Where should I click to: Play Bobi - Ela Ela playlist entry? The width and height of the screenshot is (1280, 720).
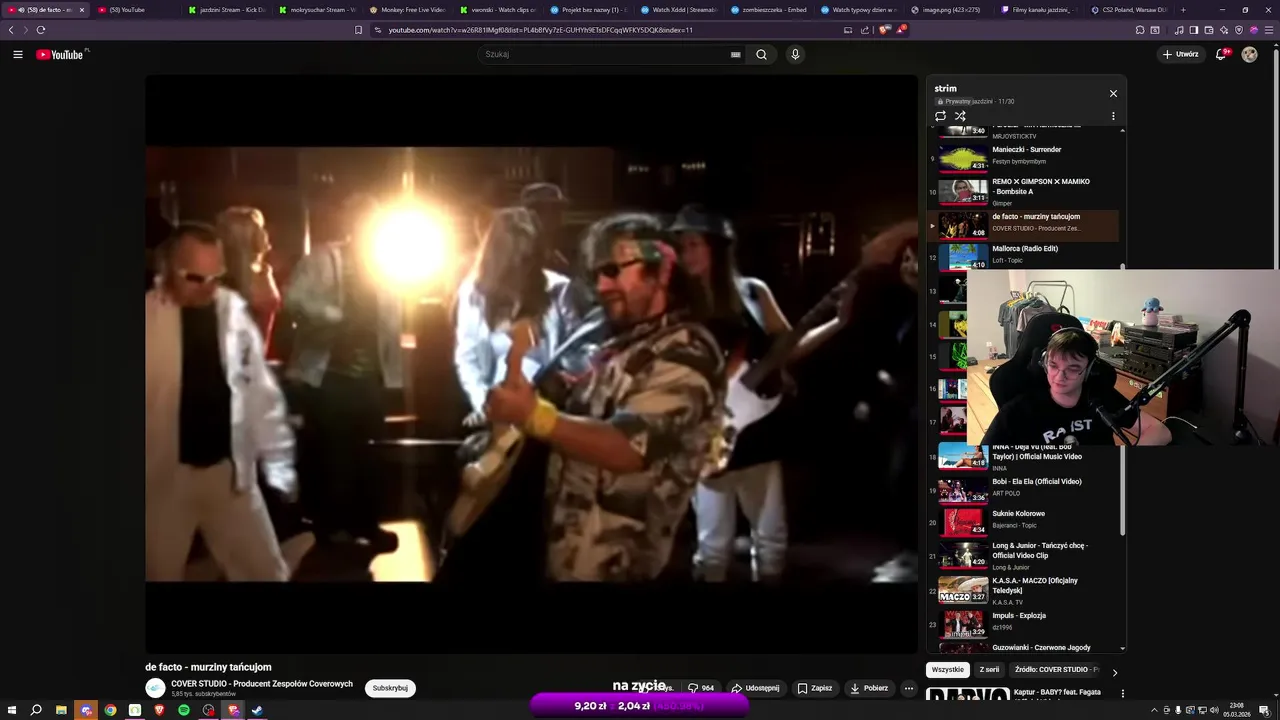pos(1022,489)
